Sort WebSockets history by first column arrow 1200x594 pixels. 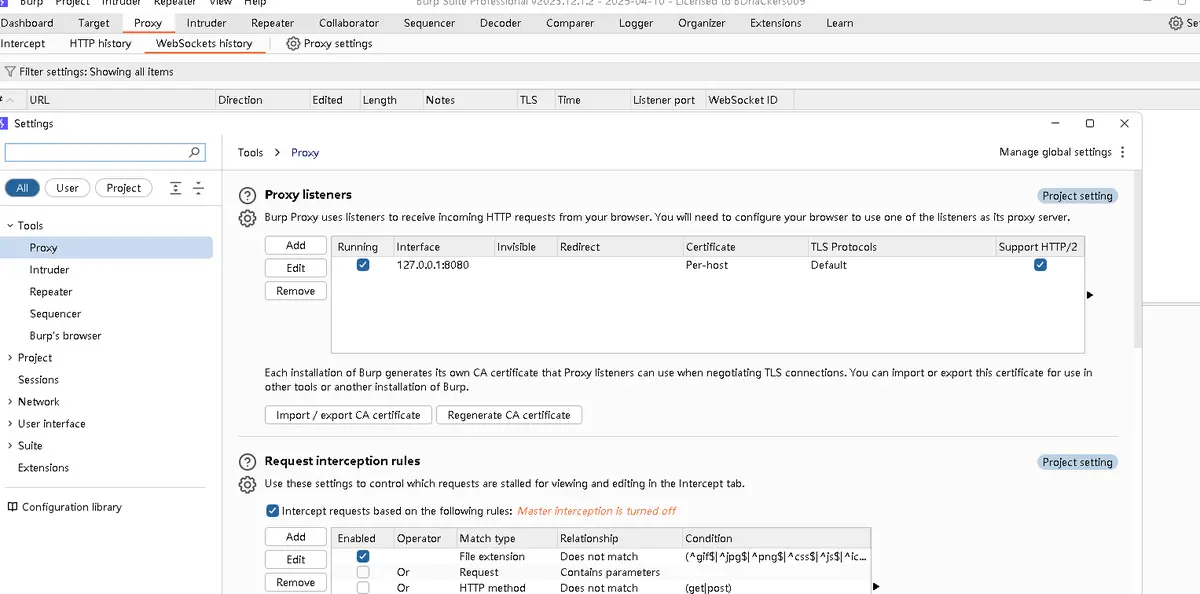pos(12,100)
